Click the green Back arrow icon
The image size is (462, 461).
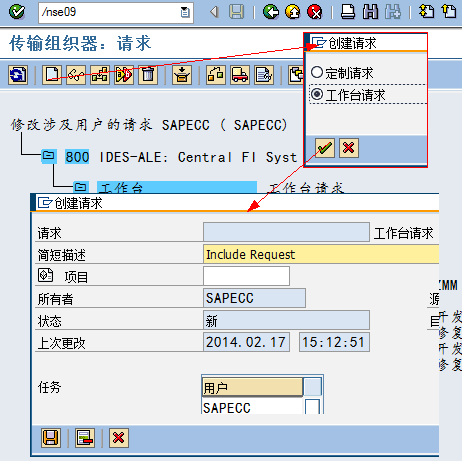(x=271, y=12)
